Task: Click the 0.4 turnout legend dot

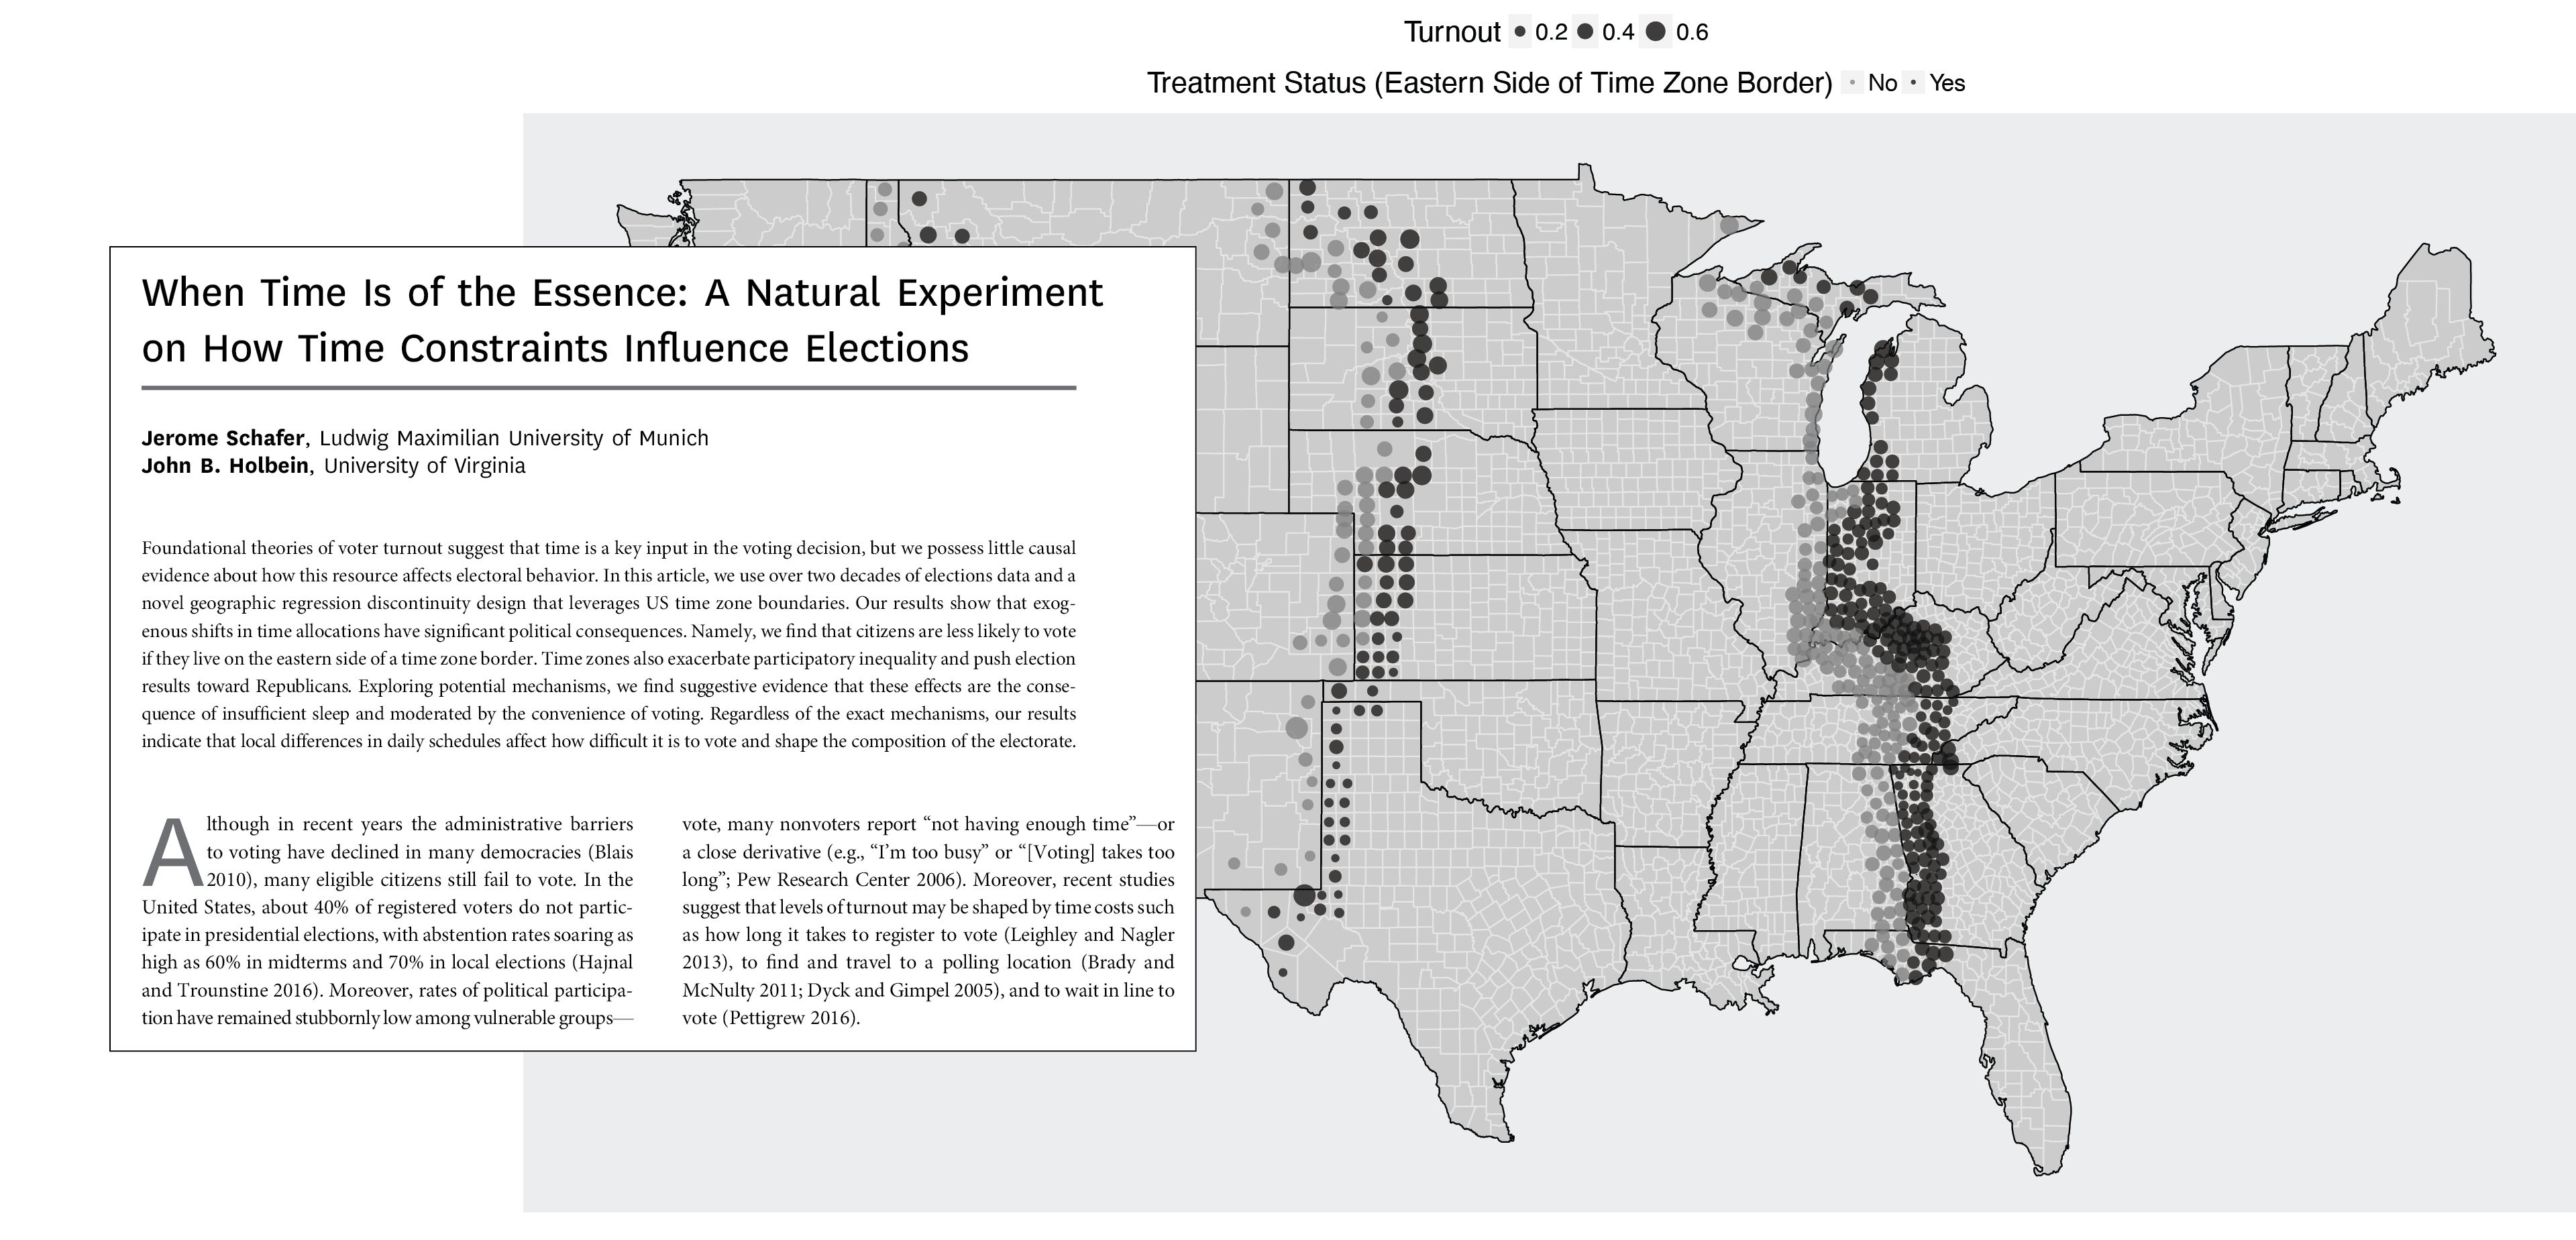Action: pyautogui.click(x=1585, y=32)
